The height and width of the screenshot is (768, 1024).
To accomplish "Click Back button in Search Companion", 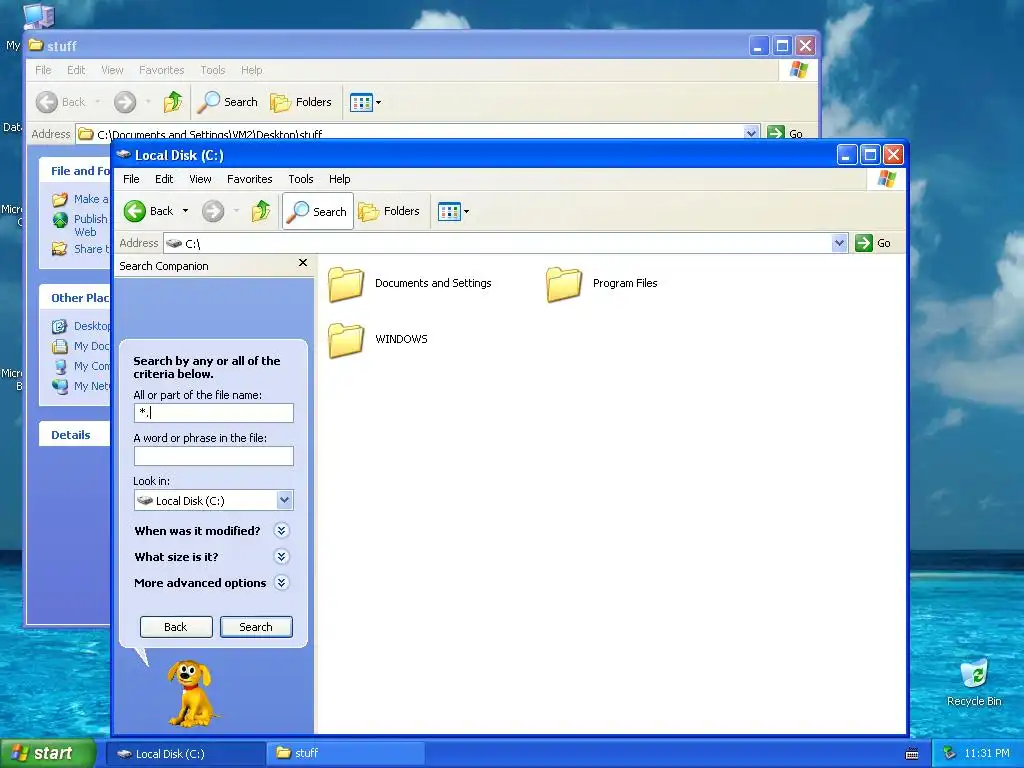I will tap(176, 627).
